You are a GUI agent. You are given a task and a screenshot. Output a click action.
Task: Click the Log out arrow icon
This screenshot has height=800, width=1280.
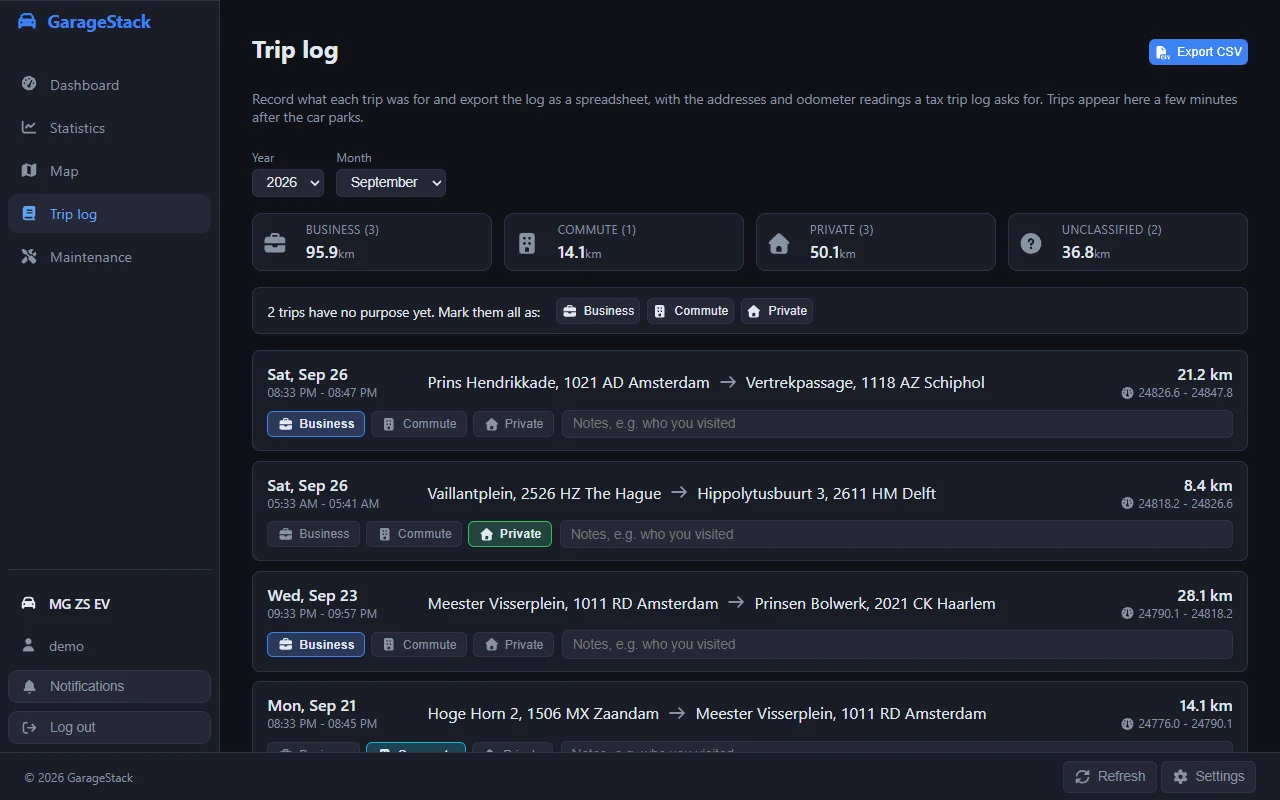tap(29, 727)
